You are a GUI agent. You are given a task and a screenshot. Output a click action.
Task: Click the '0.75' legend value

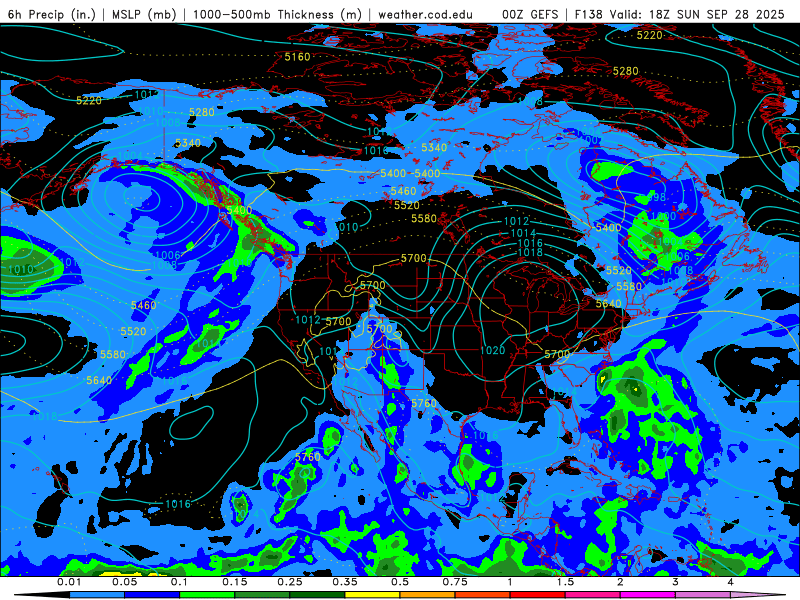coord(455,582)
